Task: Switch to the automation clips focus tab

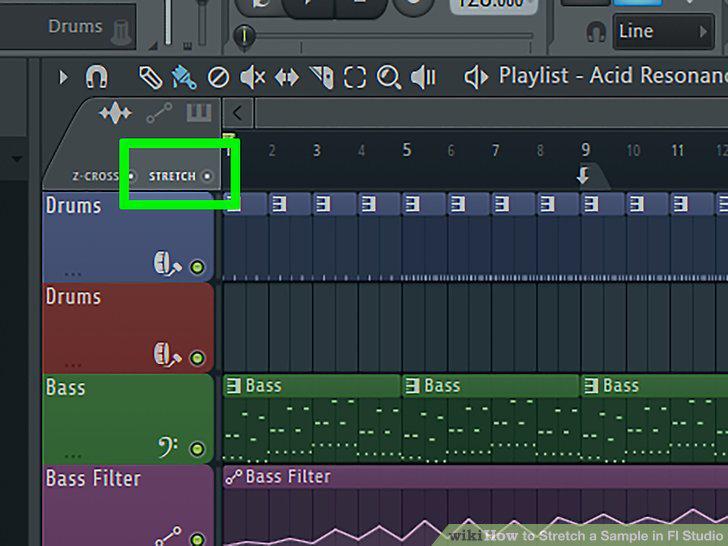Action: coord(159,113)
